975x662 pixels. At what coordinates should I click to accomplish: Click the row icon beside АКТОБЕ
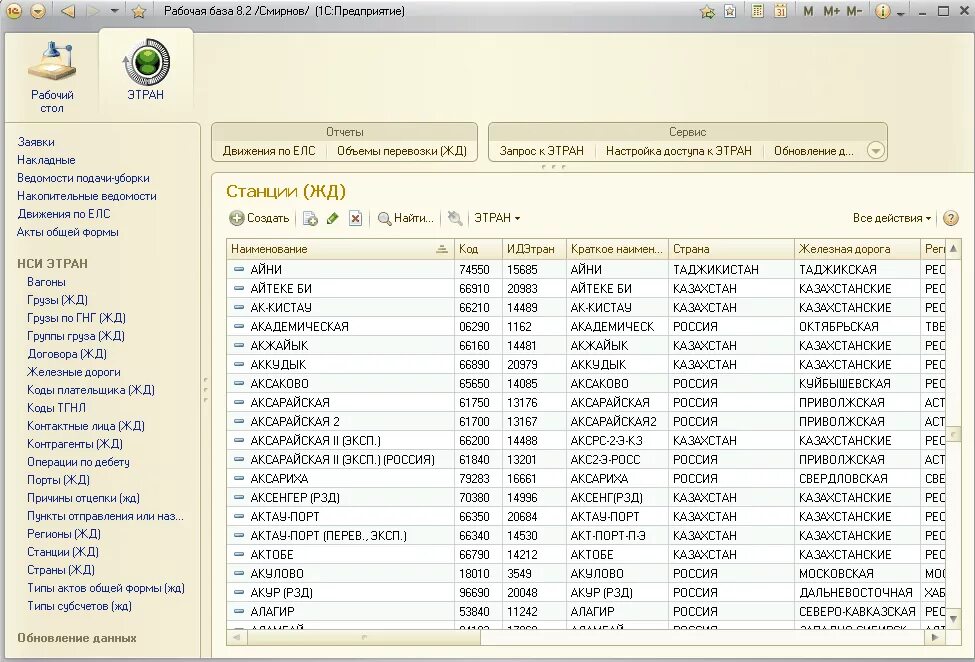[x=239, y=554]
